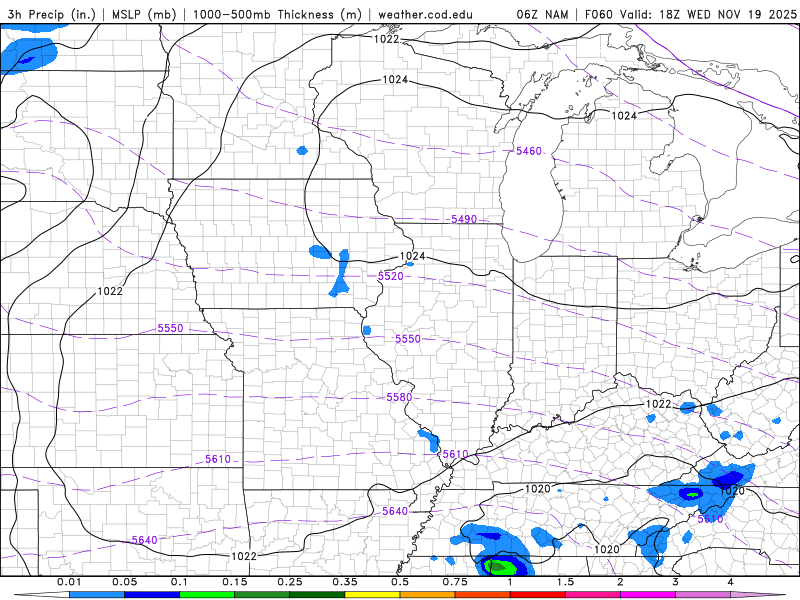Select the 5520 thickness contour label
800x600 pixels.
390,276
